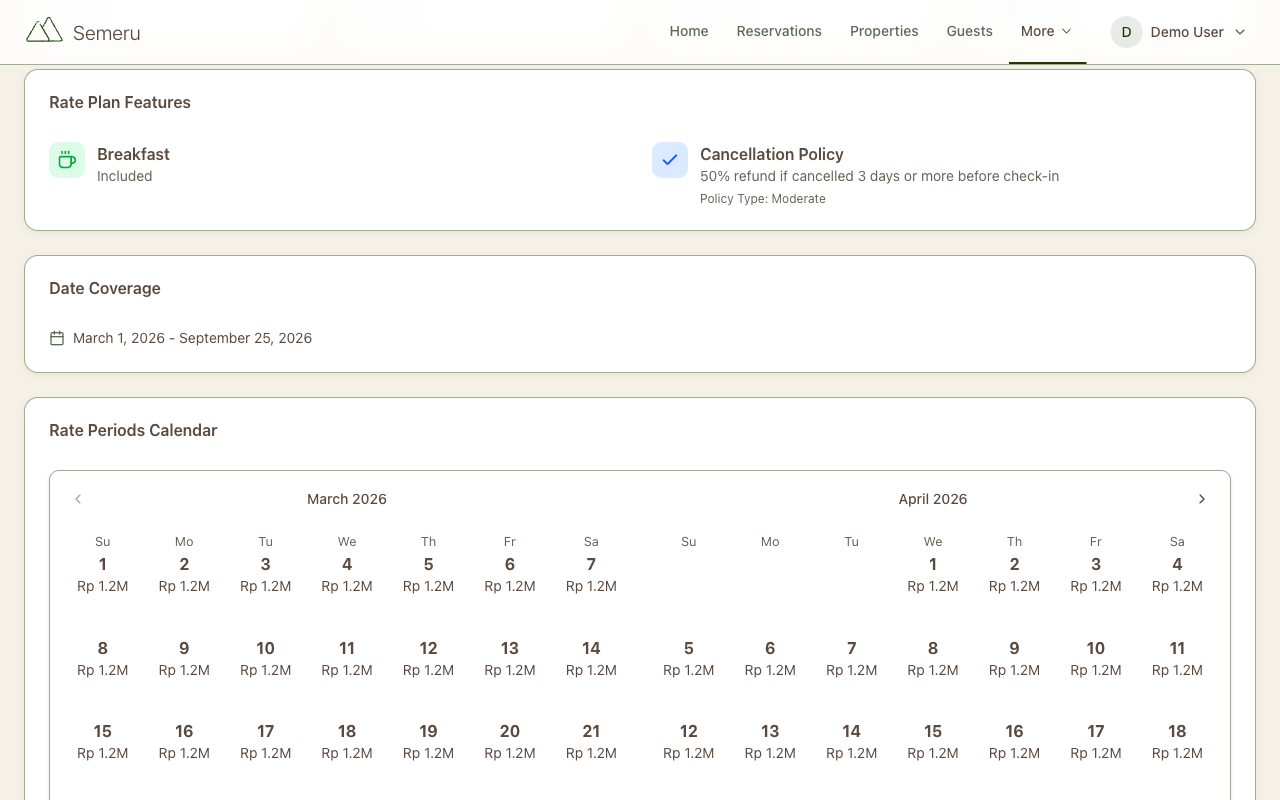
Task: Pick April 7 date cell
Action: click(x=851, y=659)
